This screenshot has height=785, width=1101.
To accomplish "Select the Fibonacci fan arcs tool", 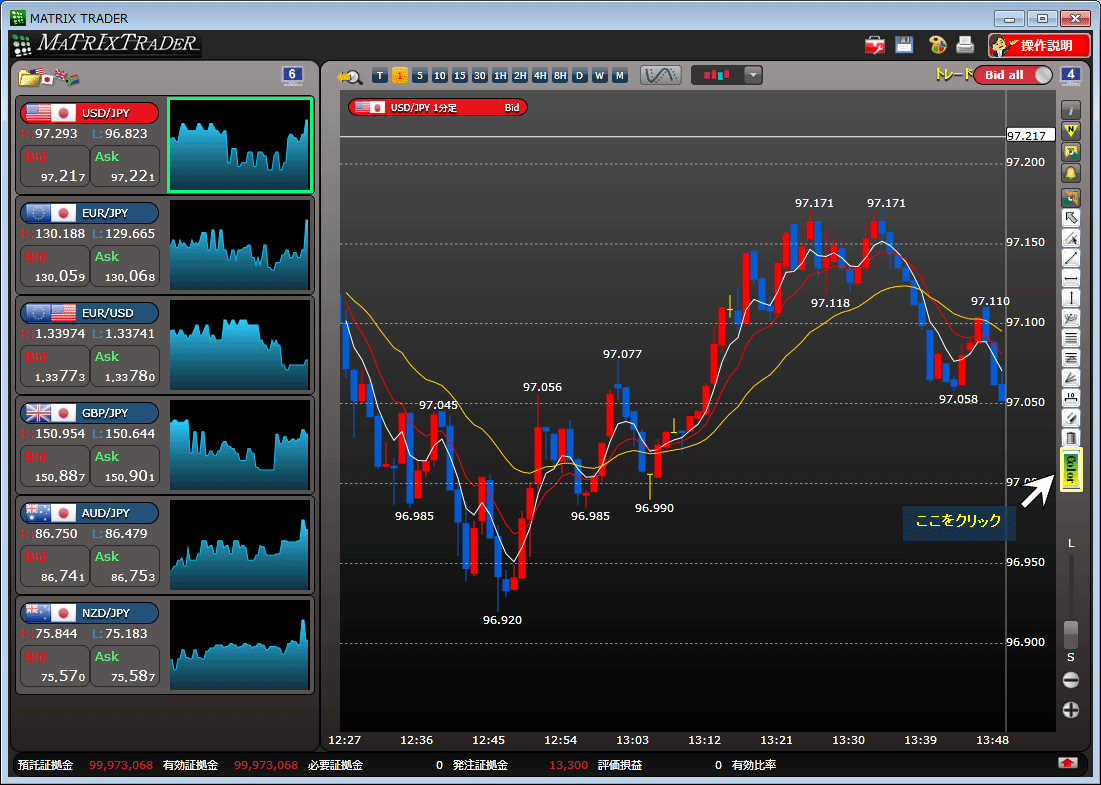I will (x=1070, y=318).
